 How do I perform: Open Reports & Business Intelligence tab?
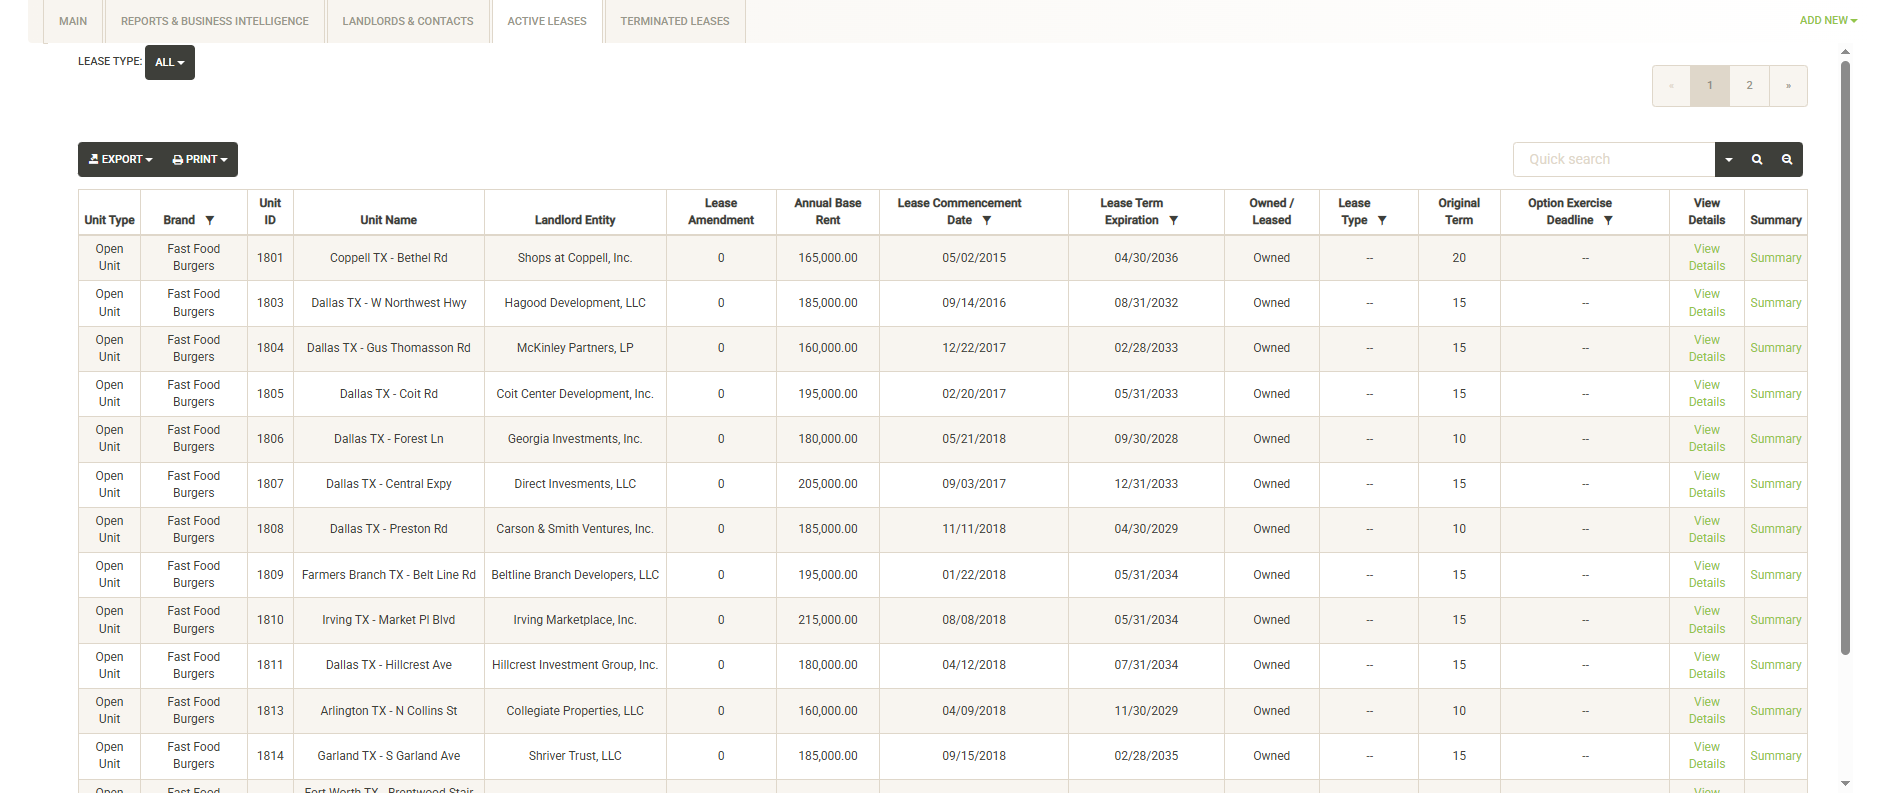(215, 21)
